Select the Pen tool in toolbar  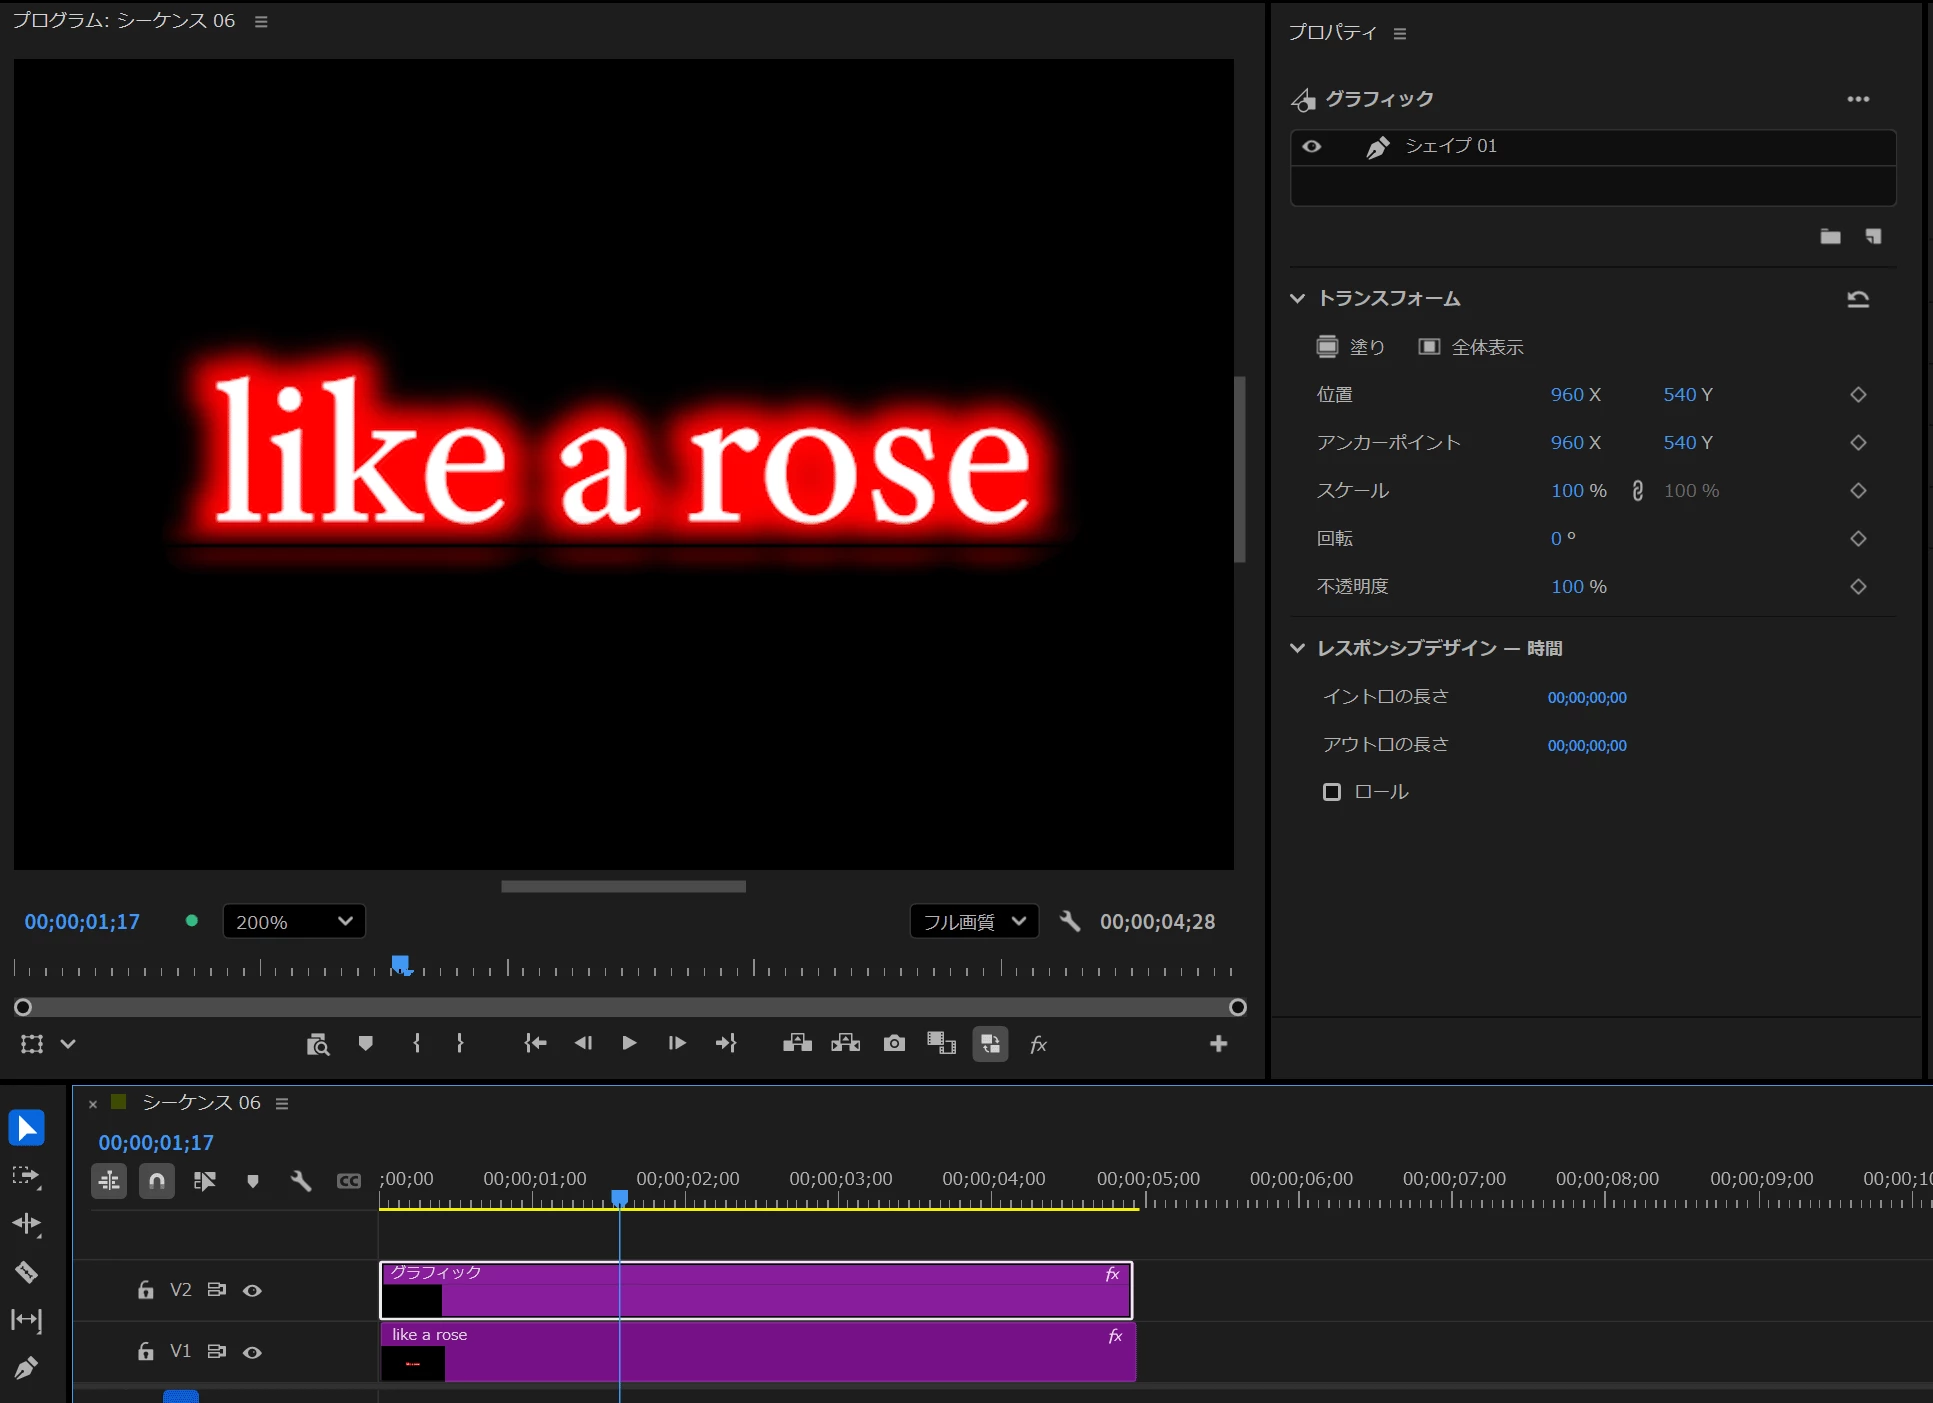(27, 1367)
